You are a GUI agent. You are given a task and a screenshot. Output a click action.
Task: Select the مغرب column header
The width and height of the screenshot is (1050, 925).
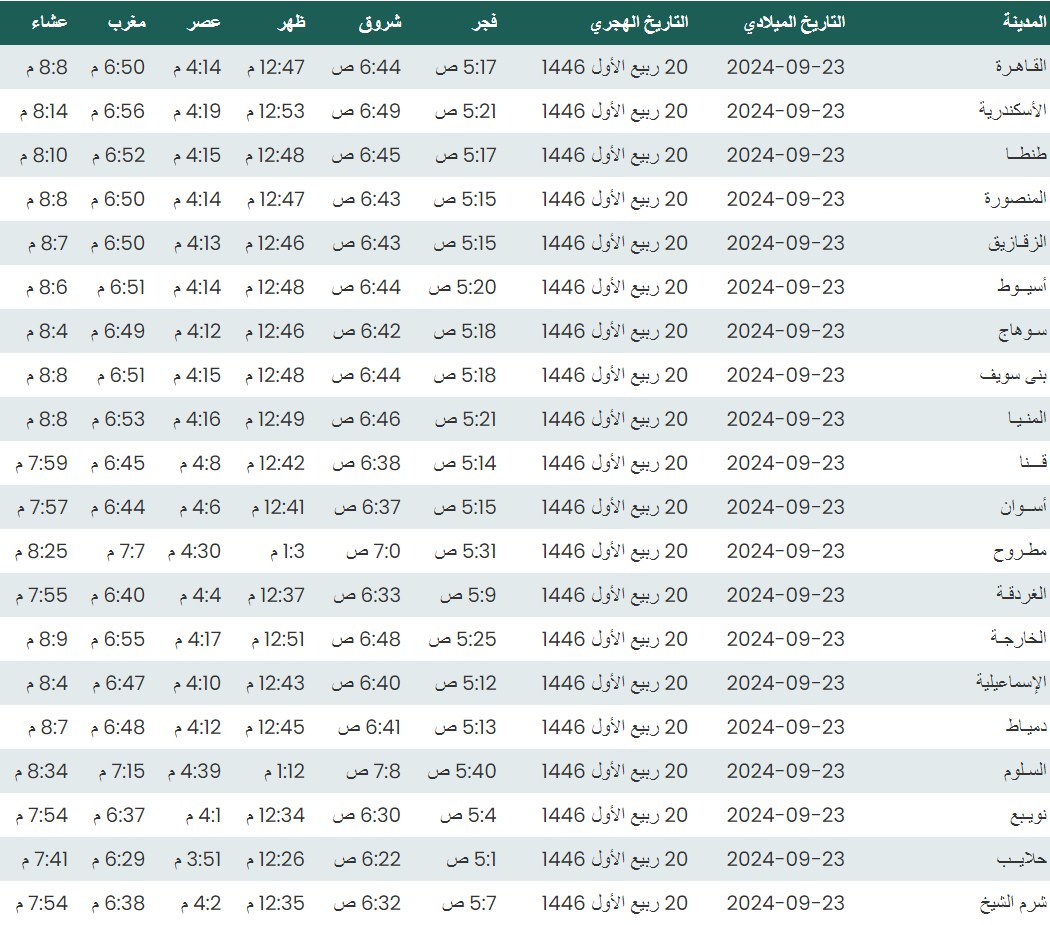pos(126,22)
